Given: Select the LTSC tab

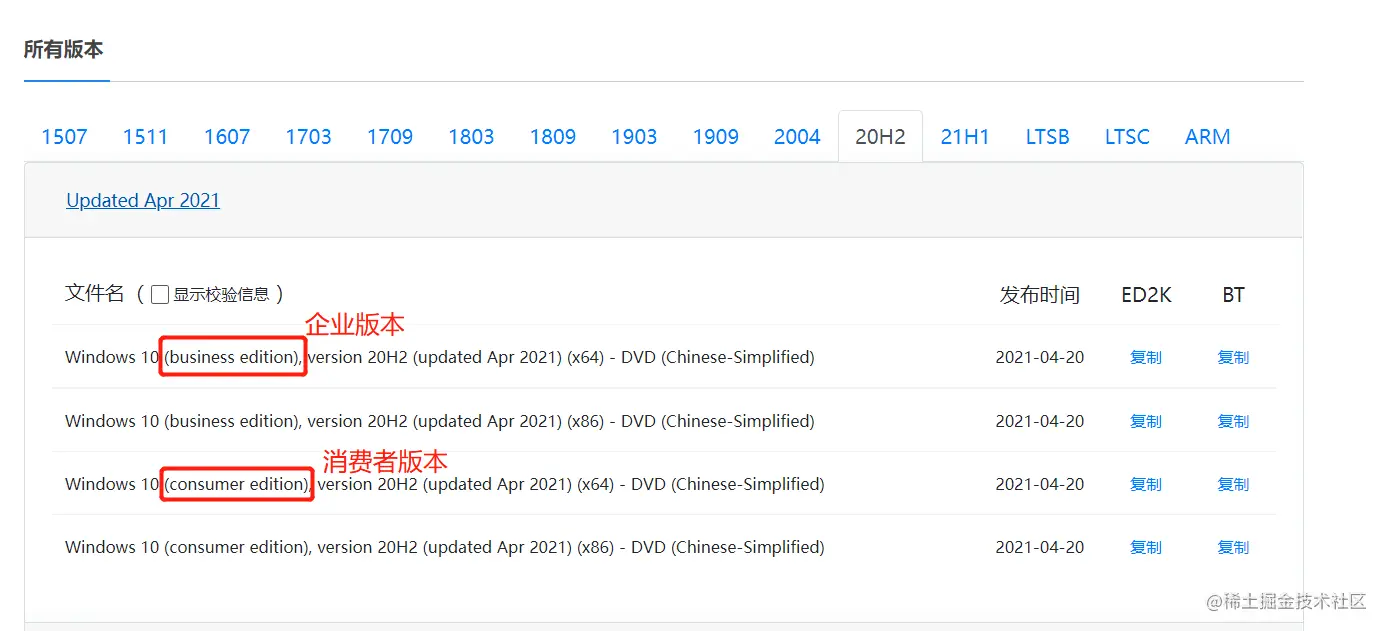Looking at the screenshot, I should (x=1127, y=137).
